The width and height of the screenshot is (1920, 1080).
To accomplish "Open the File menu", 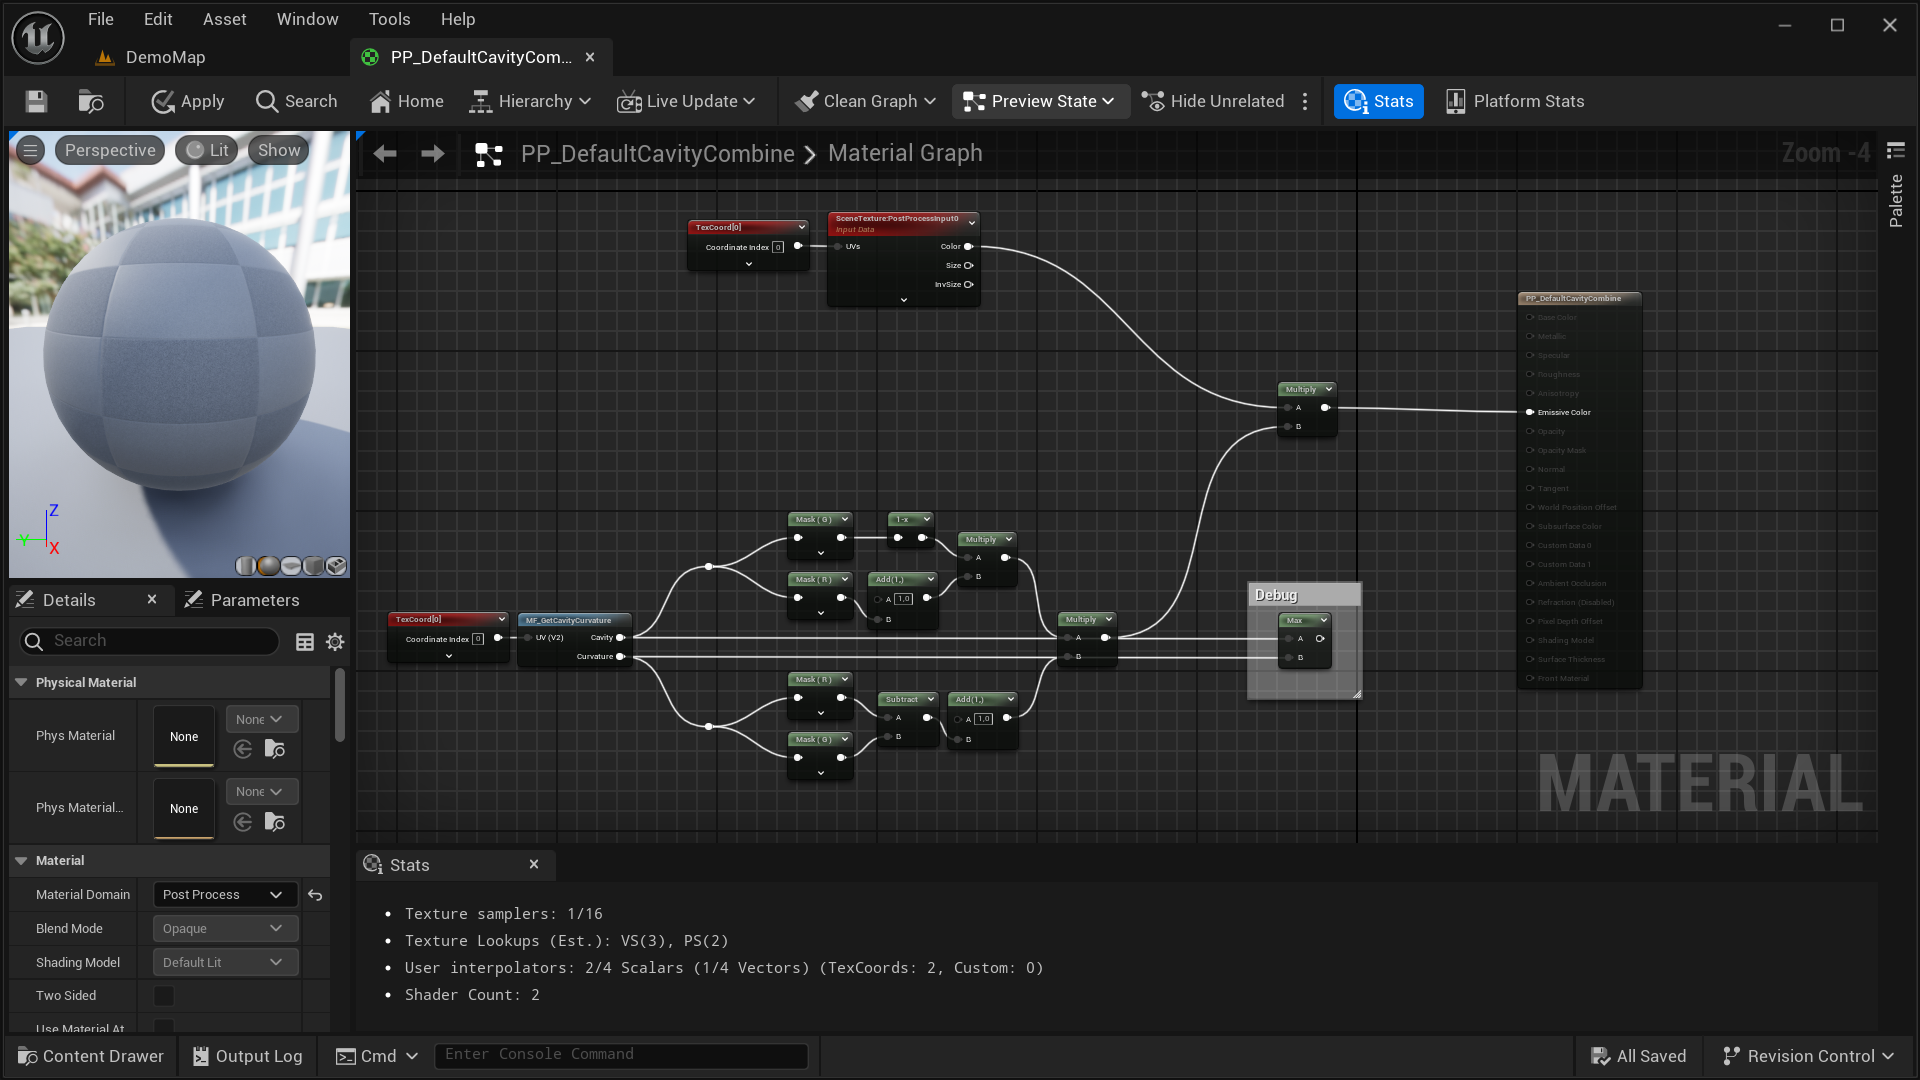I will [100, 19].
